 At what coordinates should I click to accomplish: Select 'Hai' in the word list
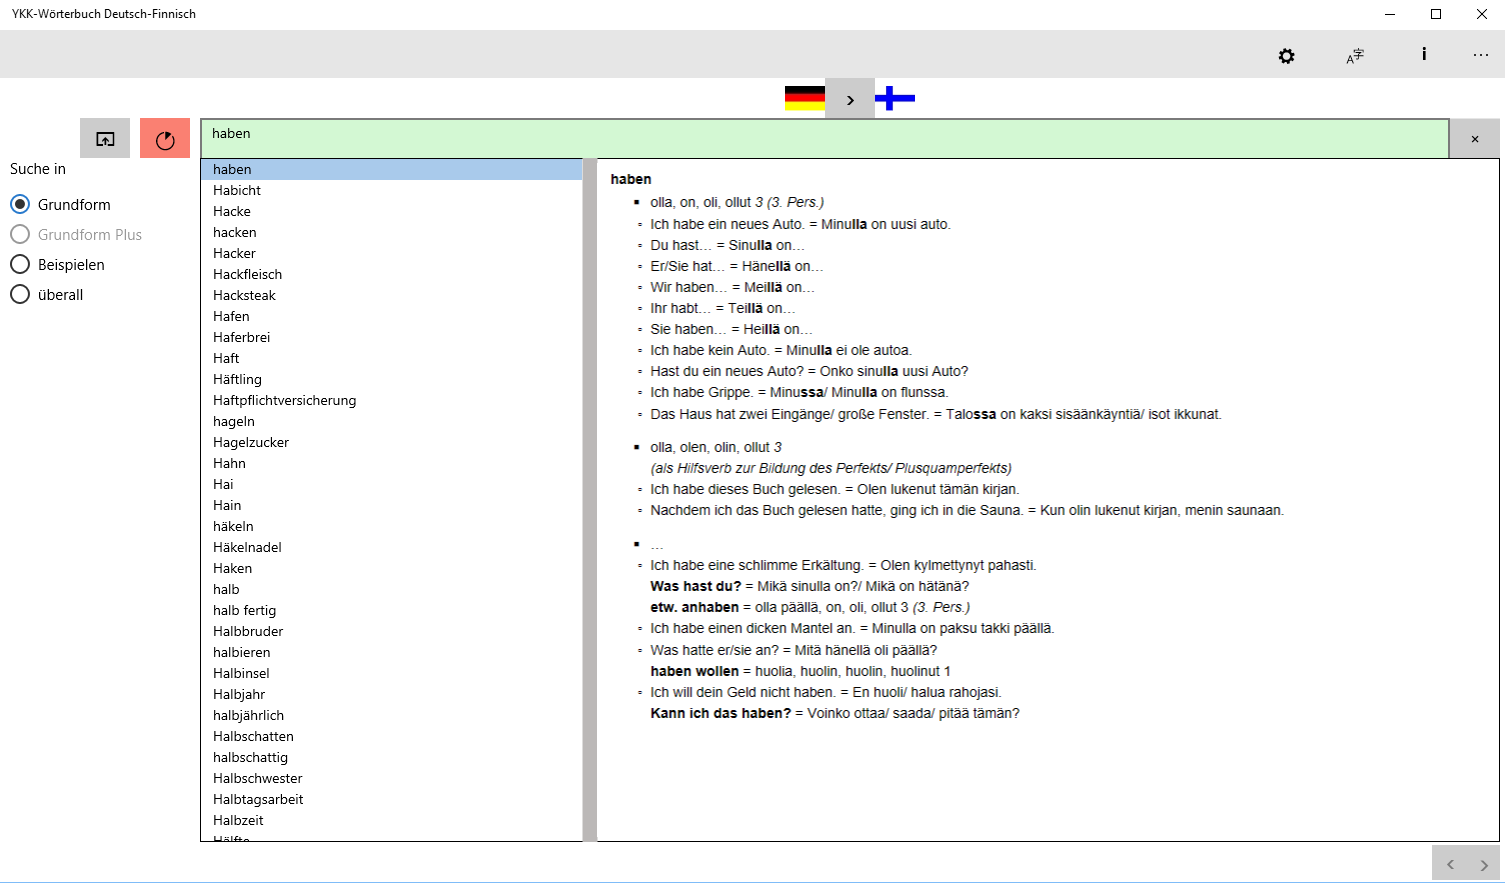point(391,484)
